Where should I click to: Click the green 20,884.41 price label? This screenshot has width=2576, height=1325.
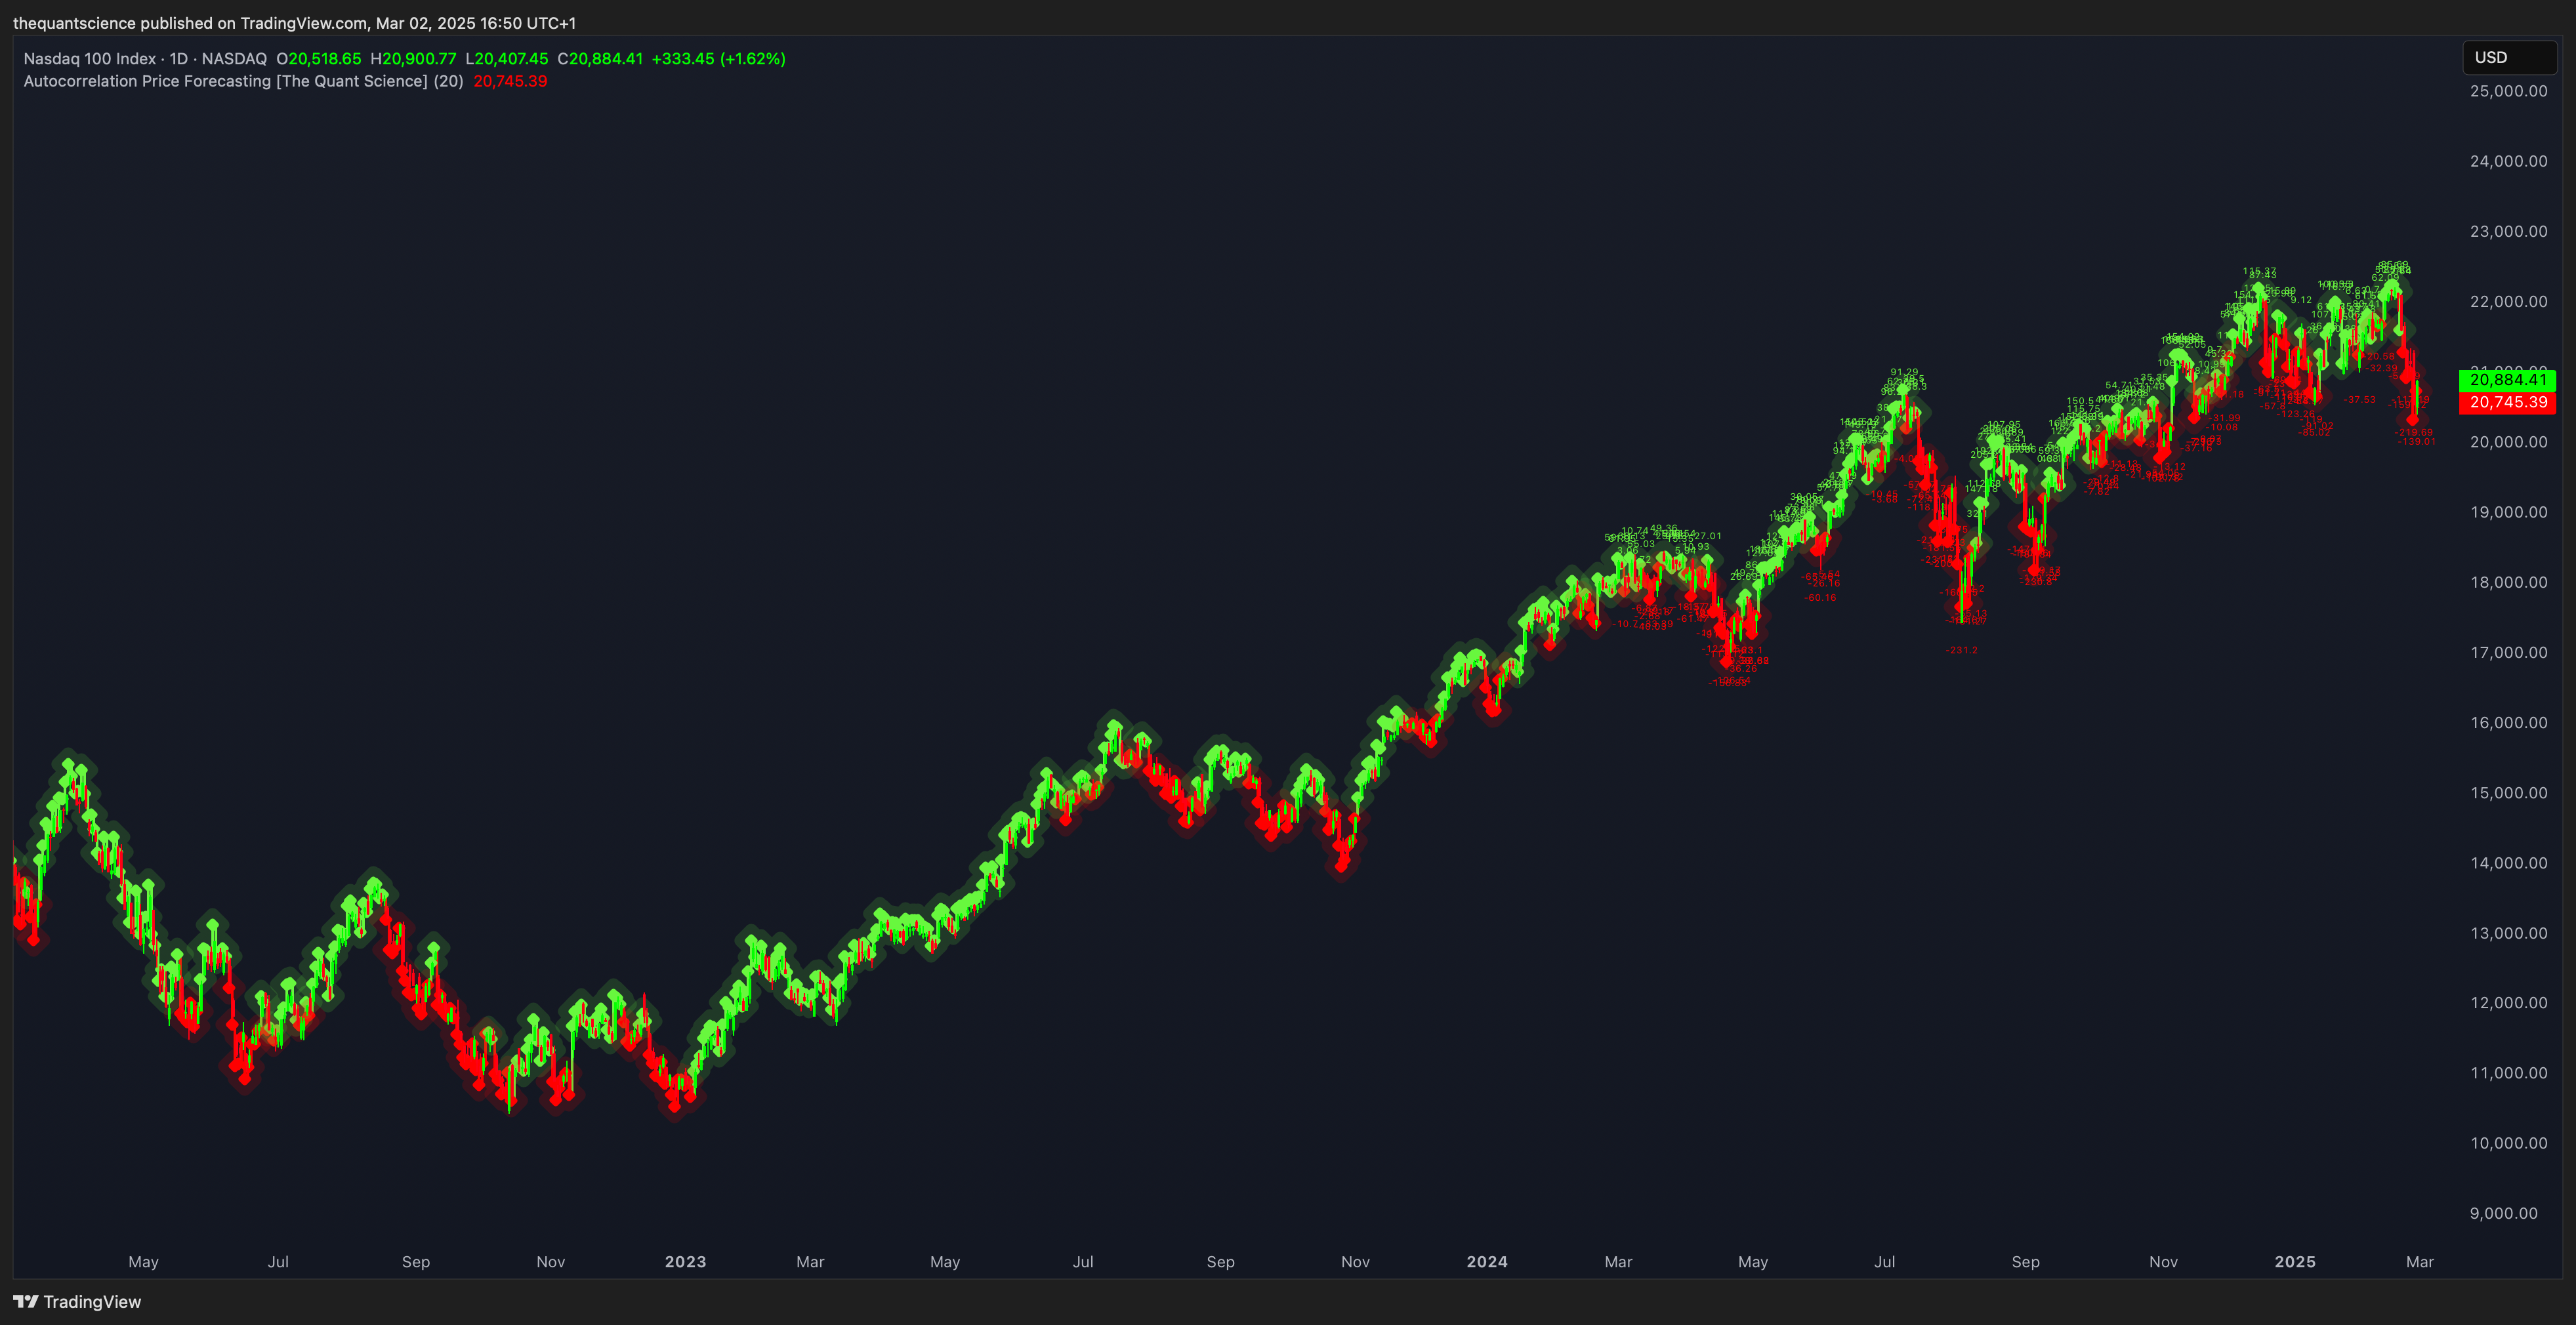[2507, 380]
